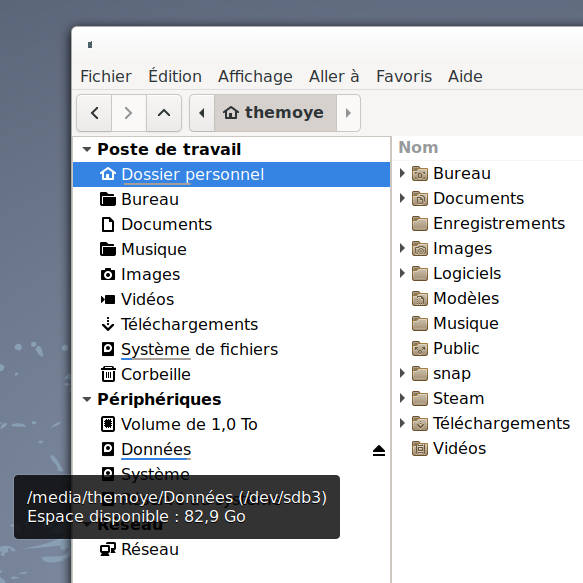Open the Affichage menu
This screenshot has height=583, width=583.
(255, 76)
